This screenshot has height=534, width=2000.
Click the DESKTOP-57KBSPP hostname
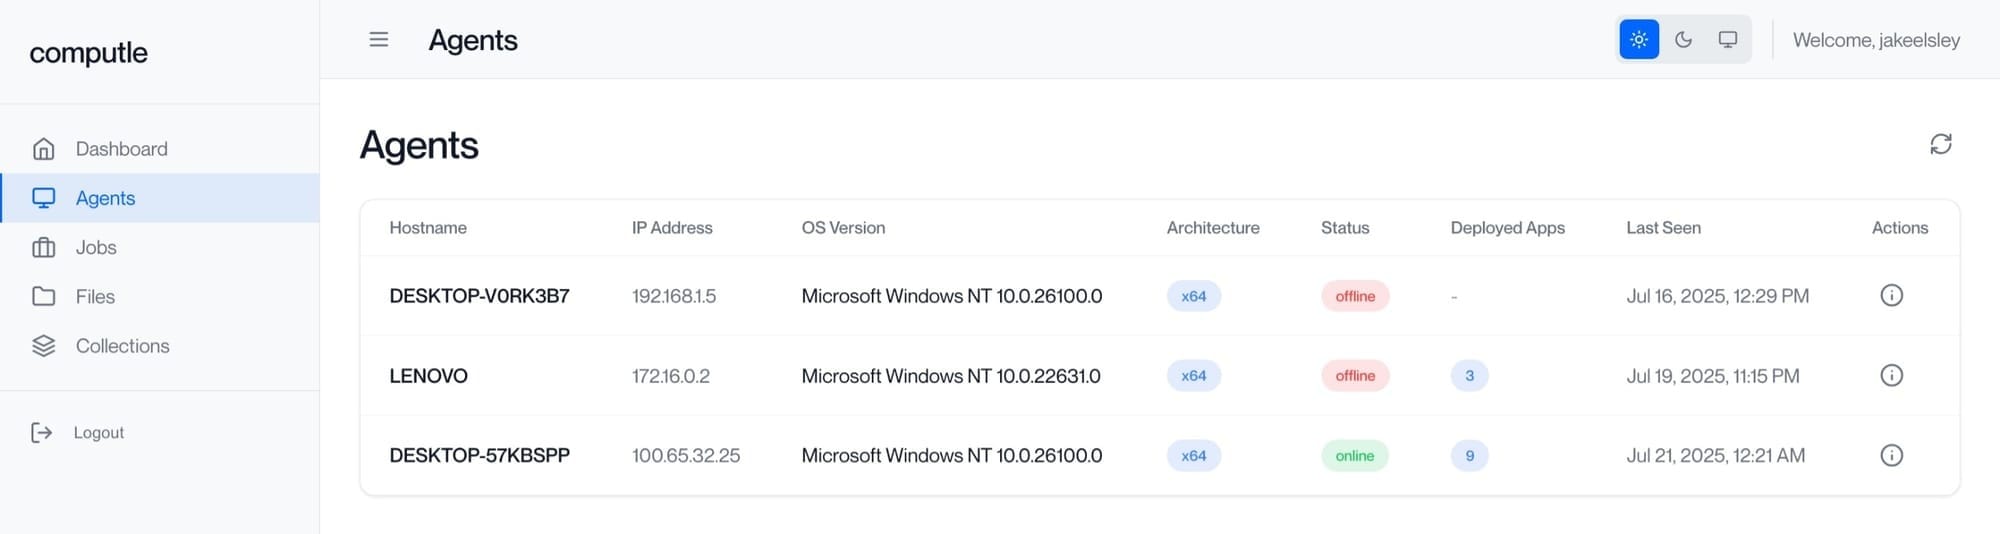pos(479,456)
